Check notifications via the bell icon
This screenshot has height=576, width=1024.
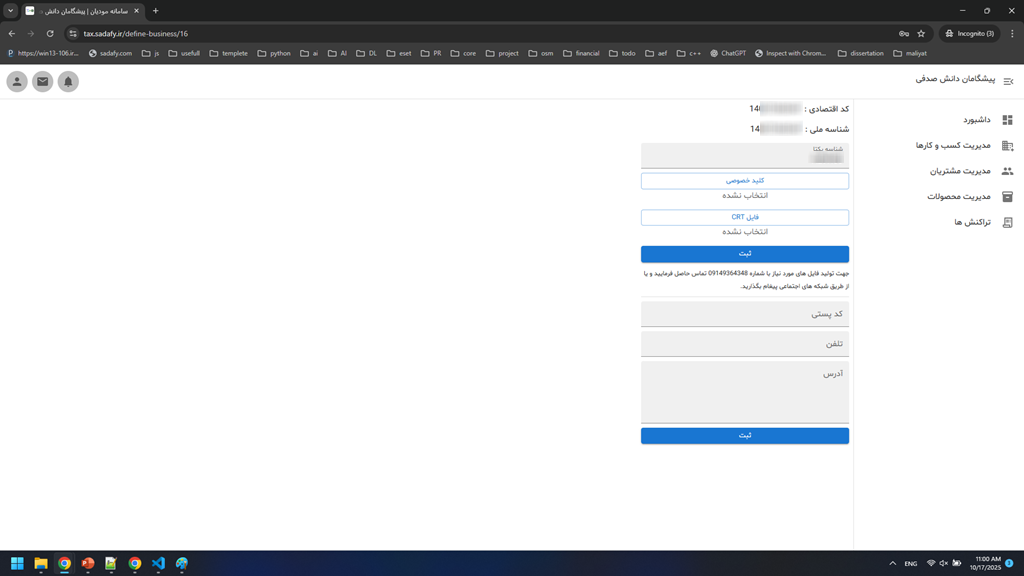click(68, 81)
